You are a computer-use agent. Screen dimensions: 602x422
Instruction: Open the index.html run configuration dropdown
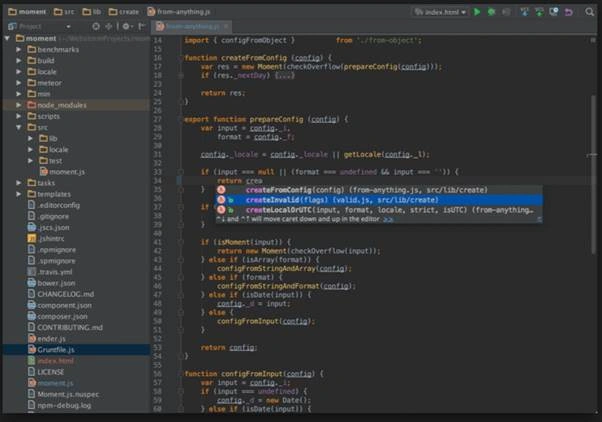click(x=440, y=12)
